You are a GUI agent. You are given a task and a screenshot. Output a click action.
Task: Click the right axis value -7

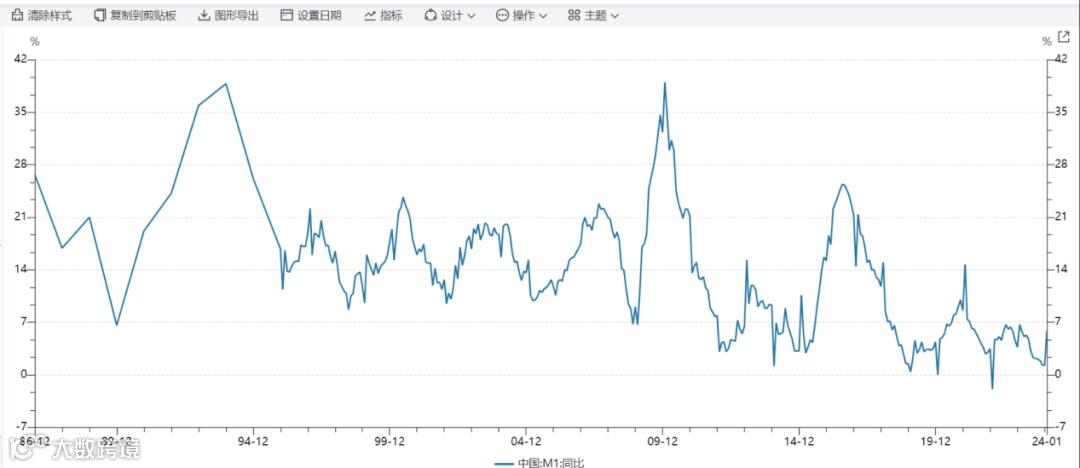pos(1060,427)
